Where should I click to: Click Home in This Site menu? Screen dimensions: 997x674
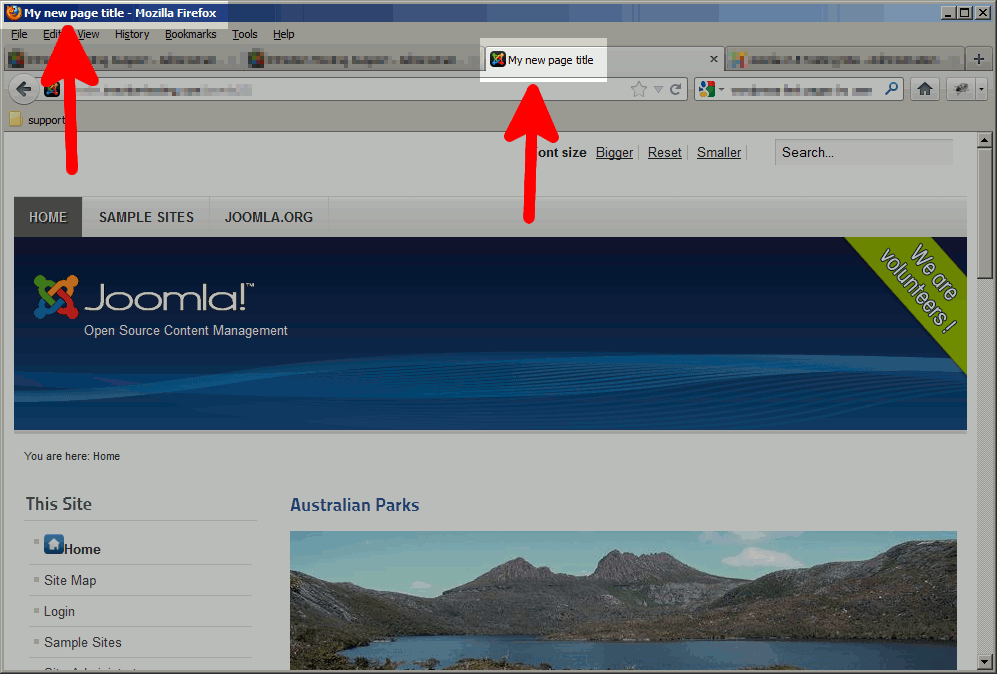pyautogui.click(x=82, y=549)
